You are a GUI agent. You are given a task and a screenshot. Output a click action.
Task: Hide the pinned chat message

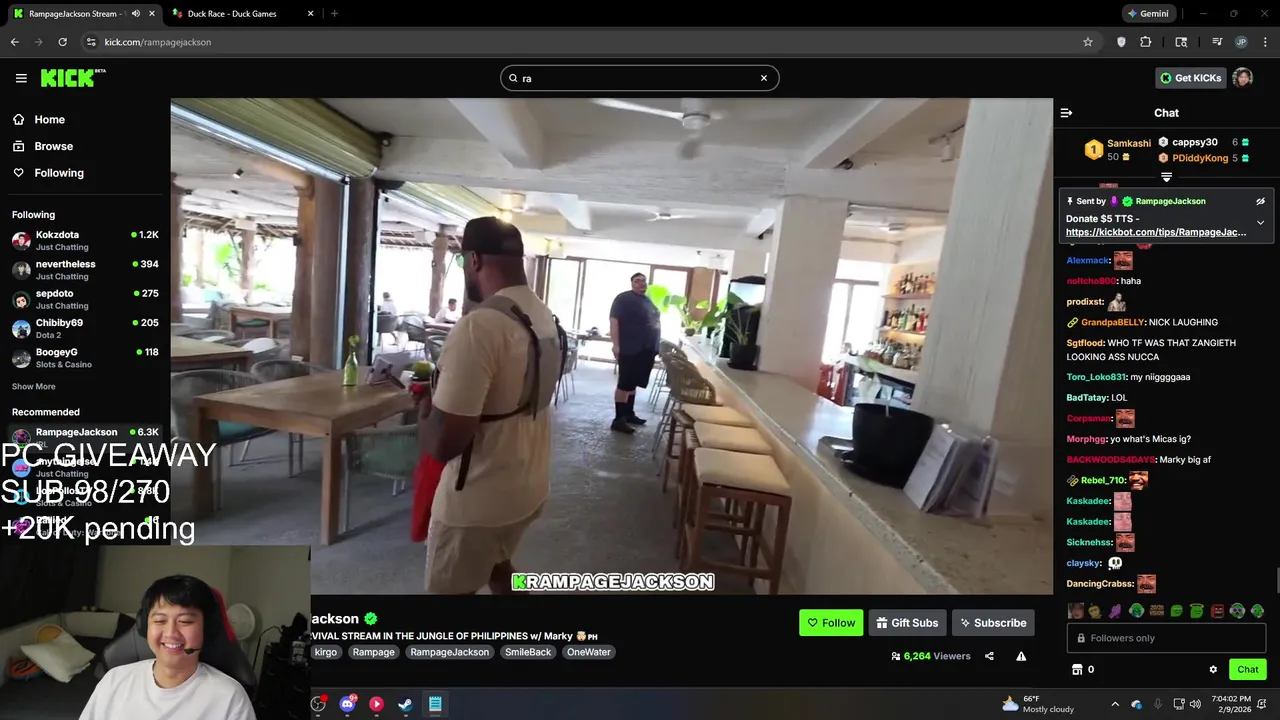pyautogui.click(x=1260, y=201)
